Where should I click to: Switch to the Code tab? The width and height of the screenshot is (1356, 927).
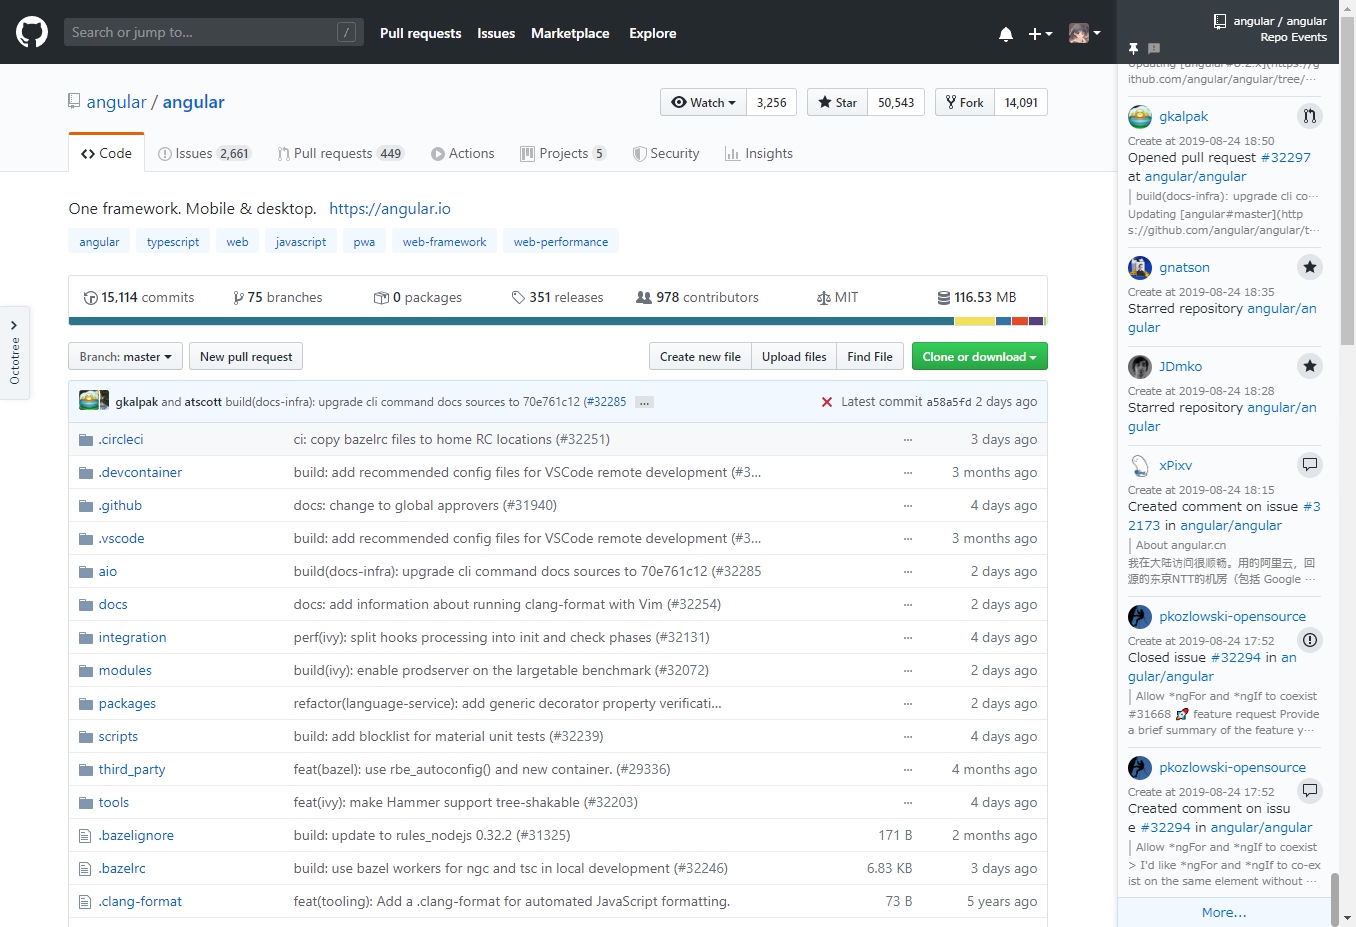tap(106, 153)
